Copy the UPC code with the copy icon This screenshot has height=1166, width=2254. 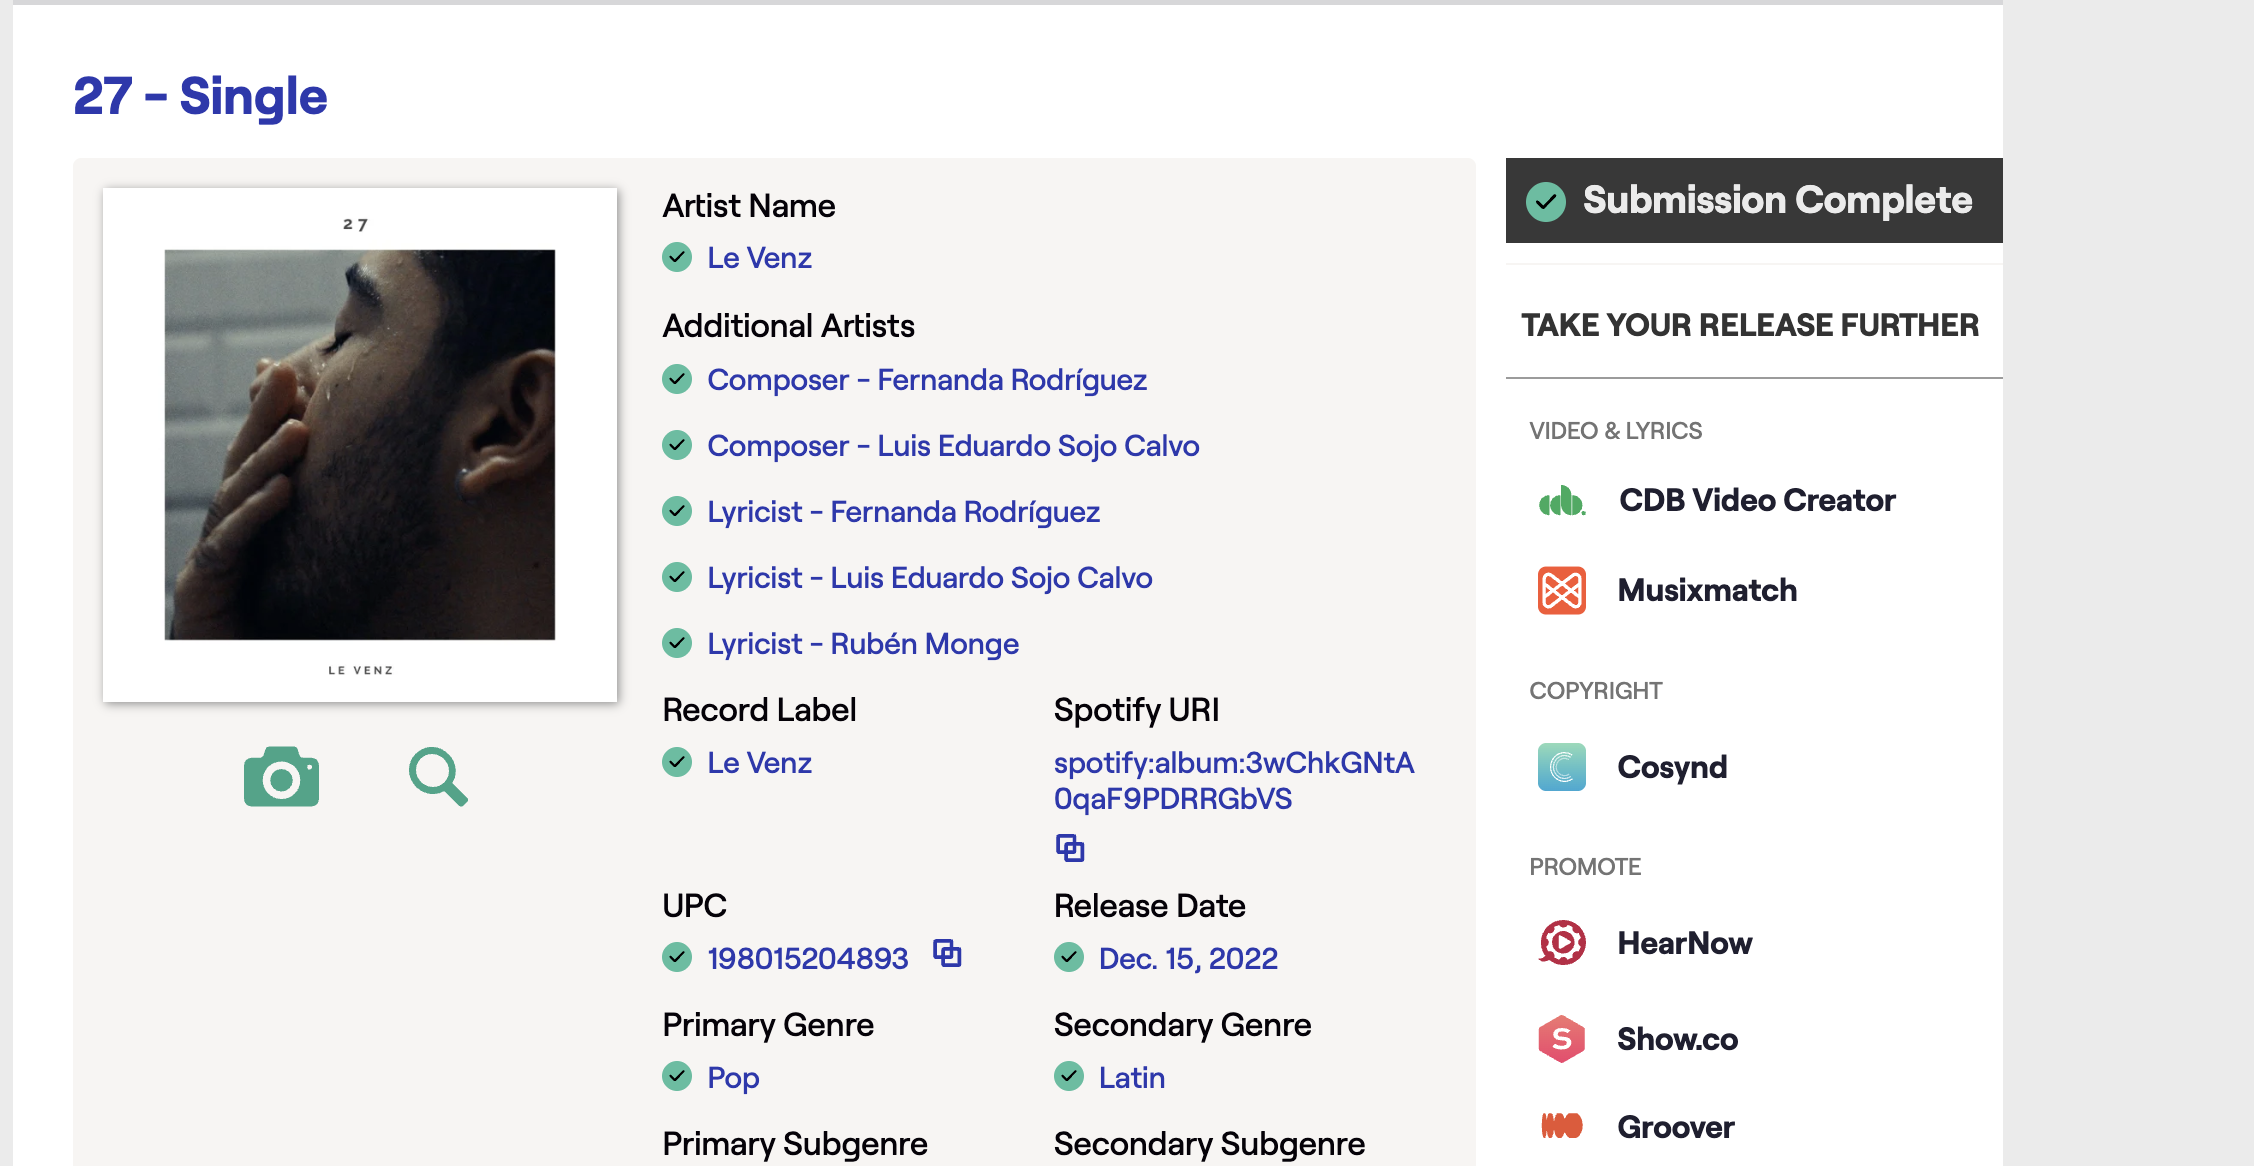(x=947, y=953)
